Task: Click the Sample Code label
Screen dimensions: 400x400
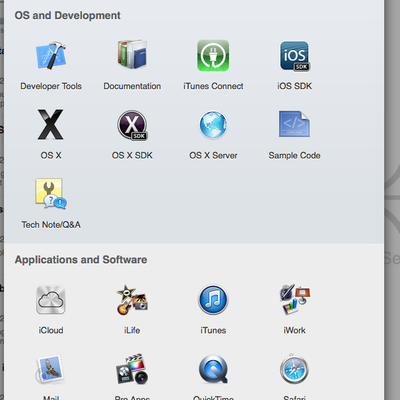Action: tap(294, 155)
